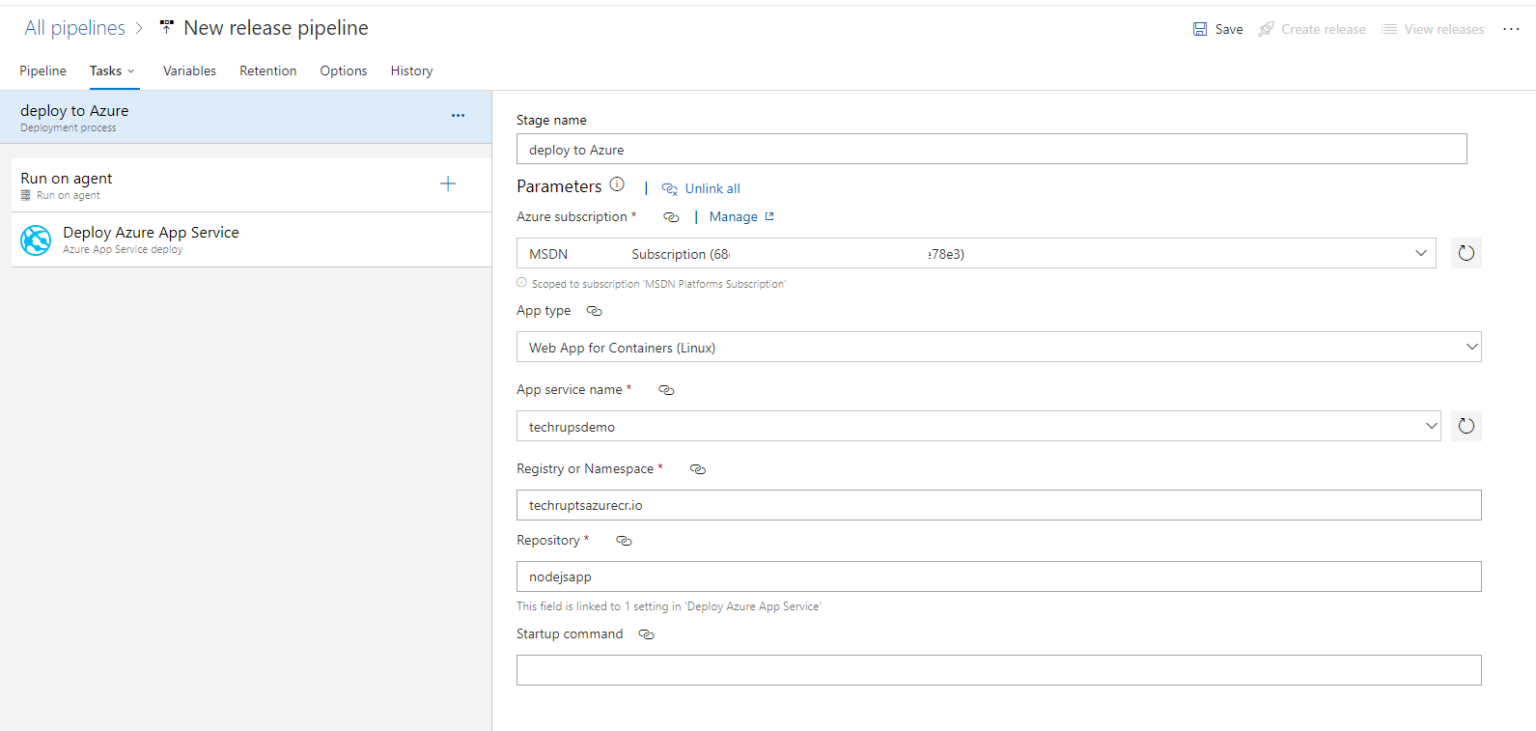Click the unlink icon next to Azure subscription

click(671, 216)
